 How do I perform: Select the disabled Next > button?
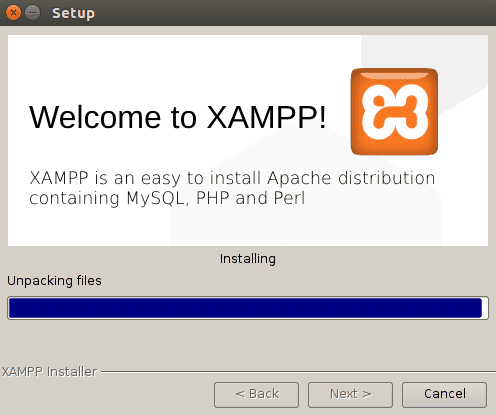(350, 395)
